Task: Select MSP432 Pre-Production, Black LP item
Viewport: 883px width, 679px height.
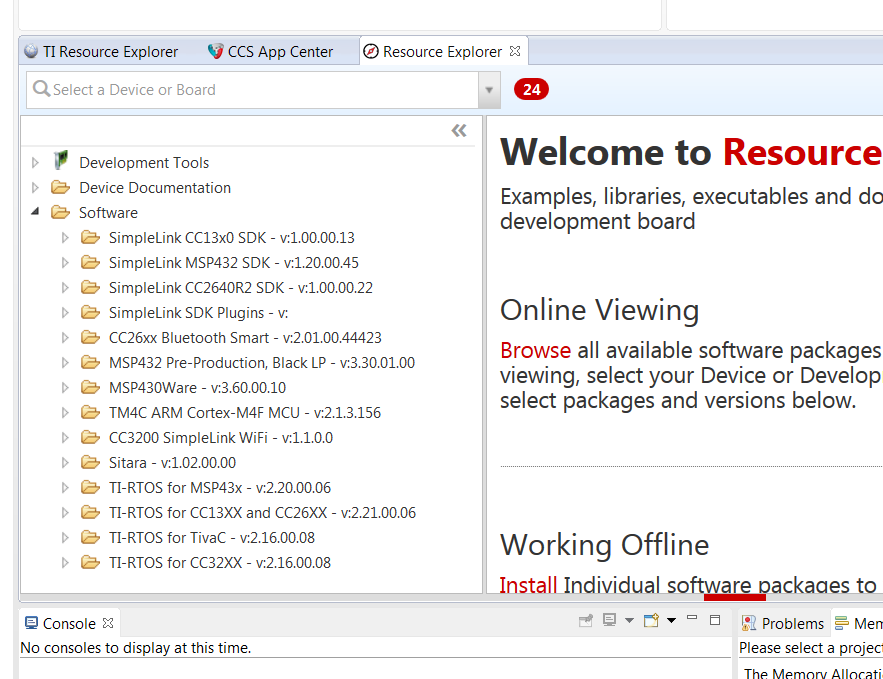Action: (262, 363)
